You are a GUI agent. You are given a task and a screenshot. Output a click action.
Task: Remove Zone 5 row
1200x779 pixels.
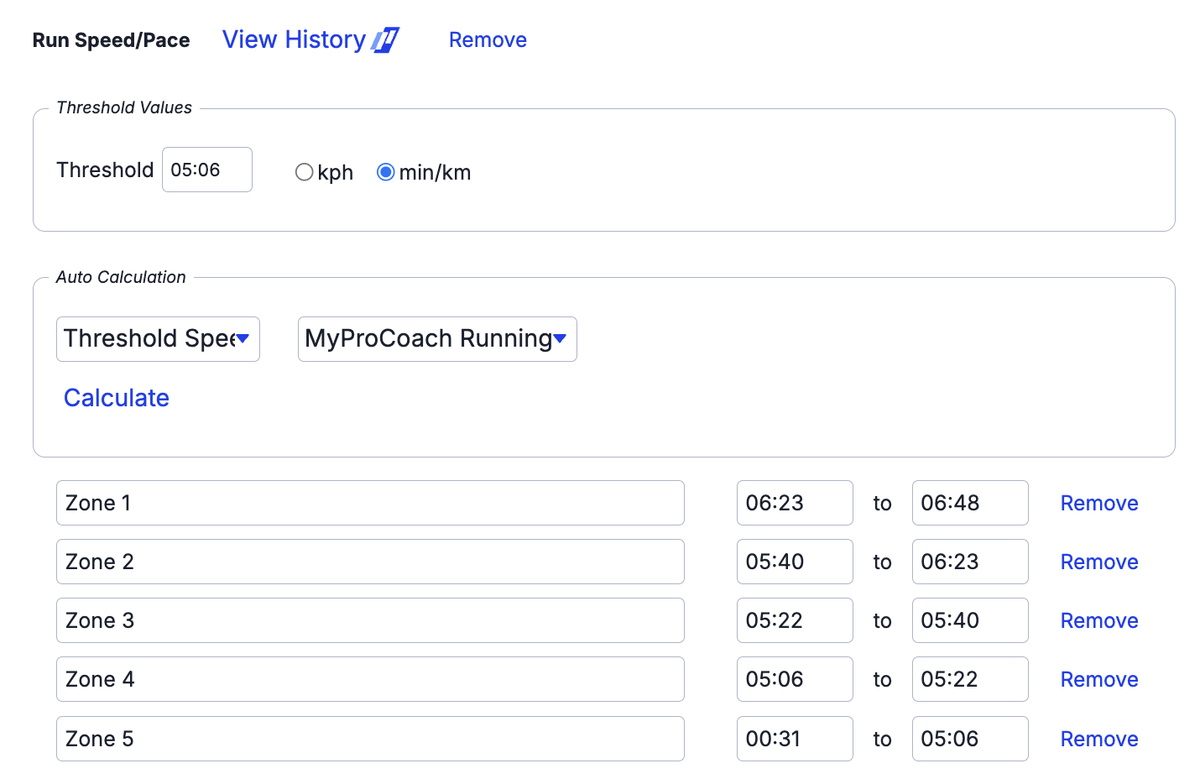1099,739
